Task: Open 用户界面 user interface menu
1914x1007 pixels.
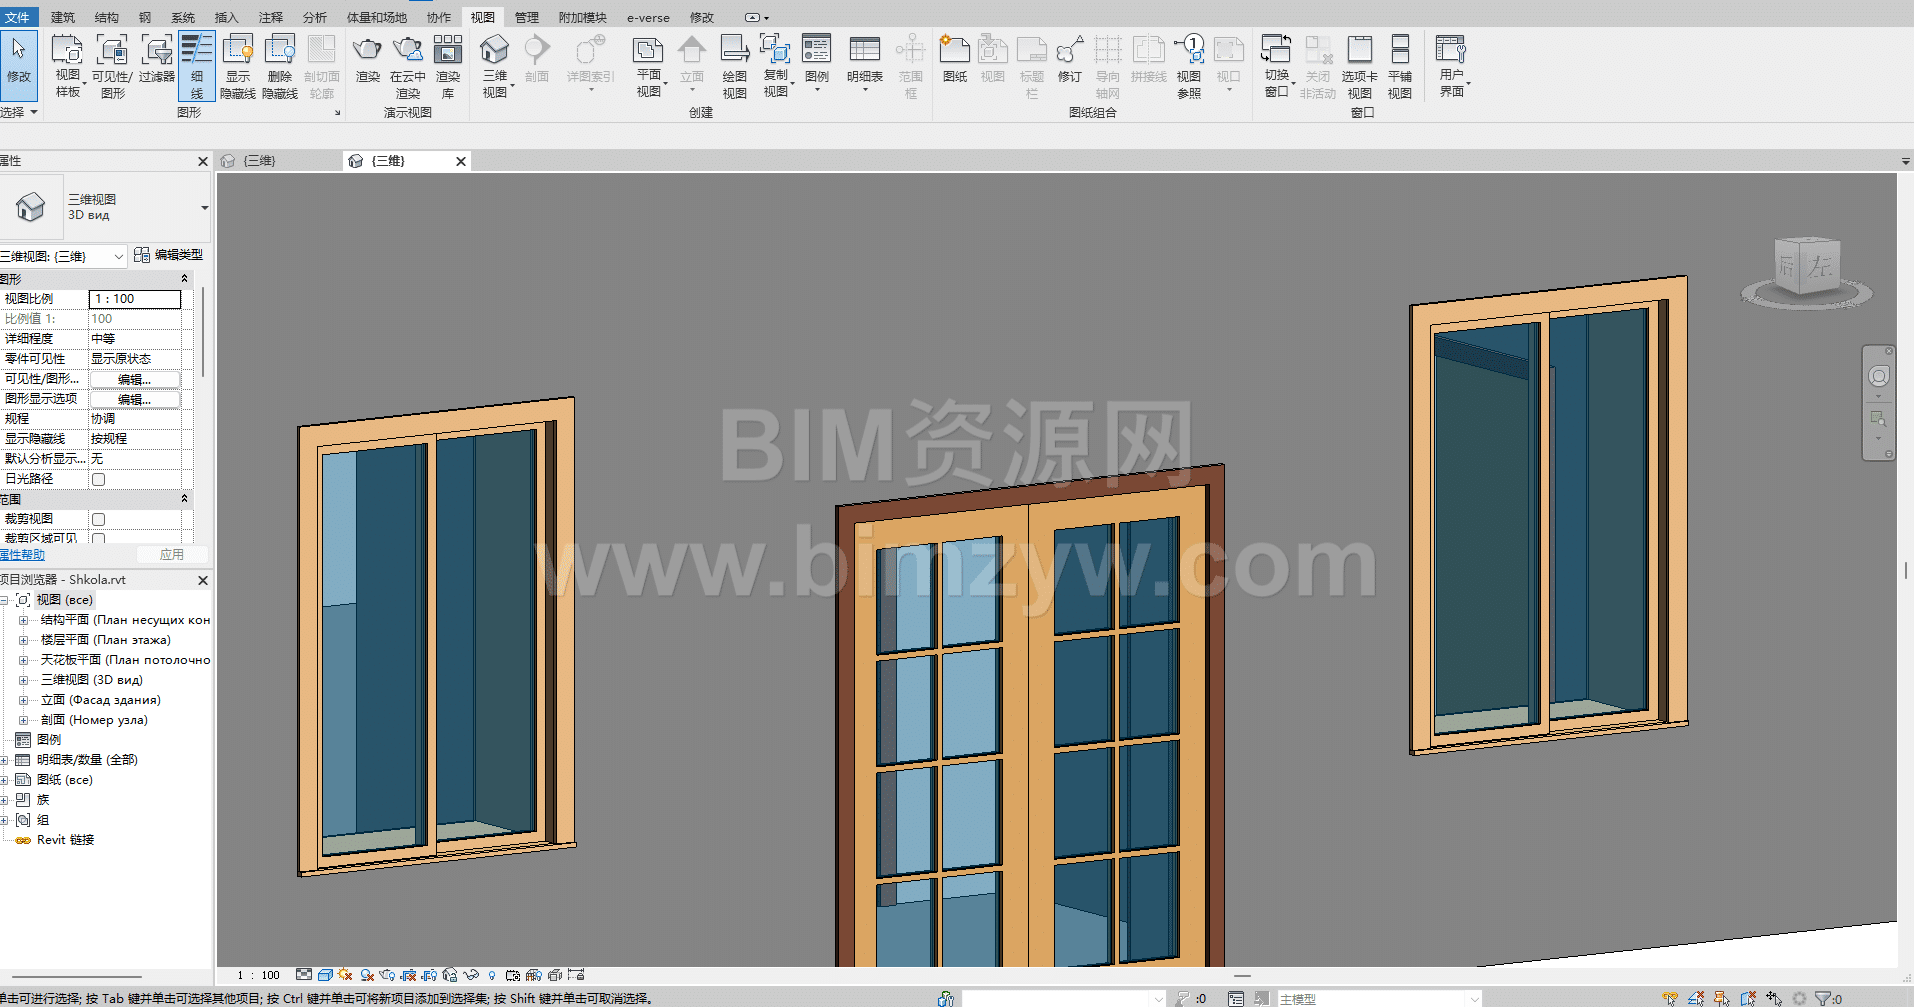Action: 1452,66
